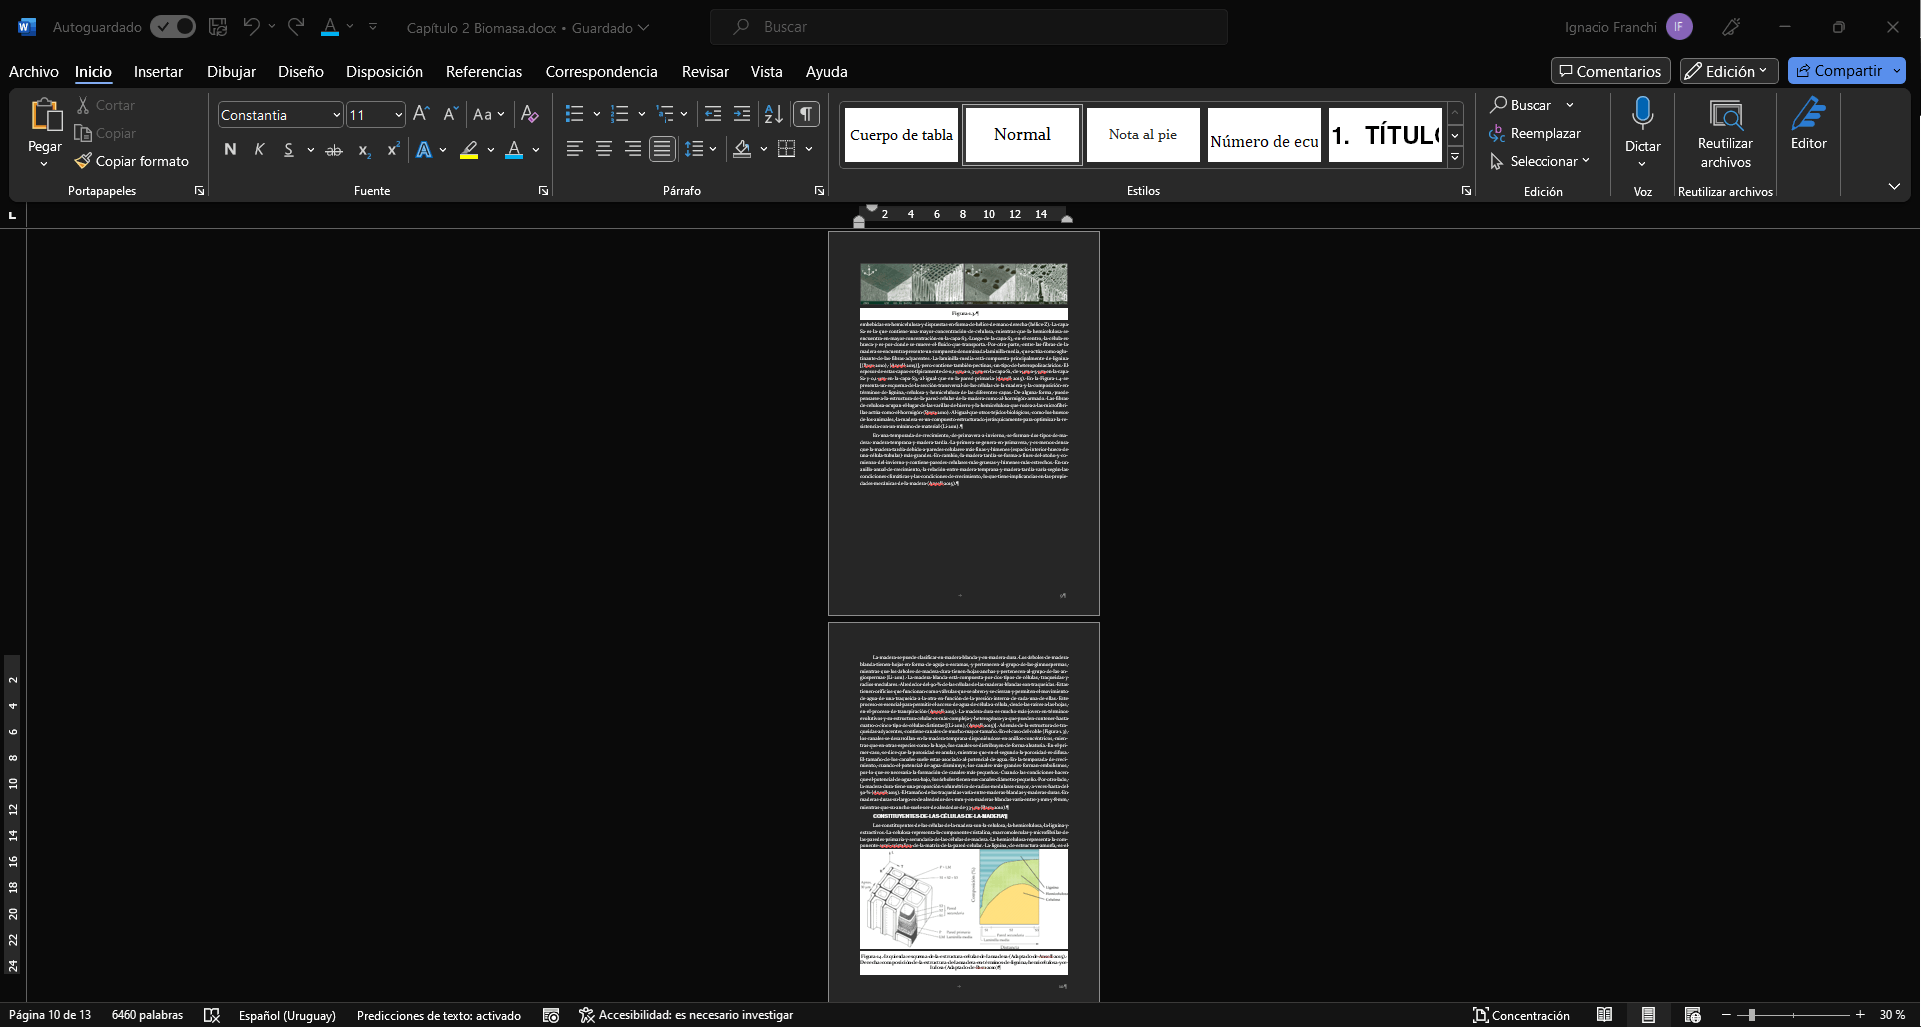Image resolution: width=1921 pixels, height=1027 pixels.
Task: Apply the Nota al pie style
Action: pyautogui.click(x=1143, y=135)
